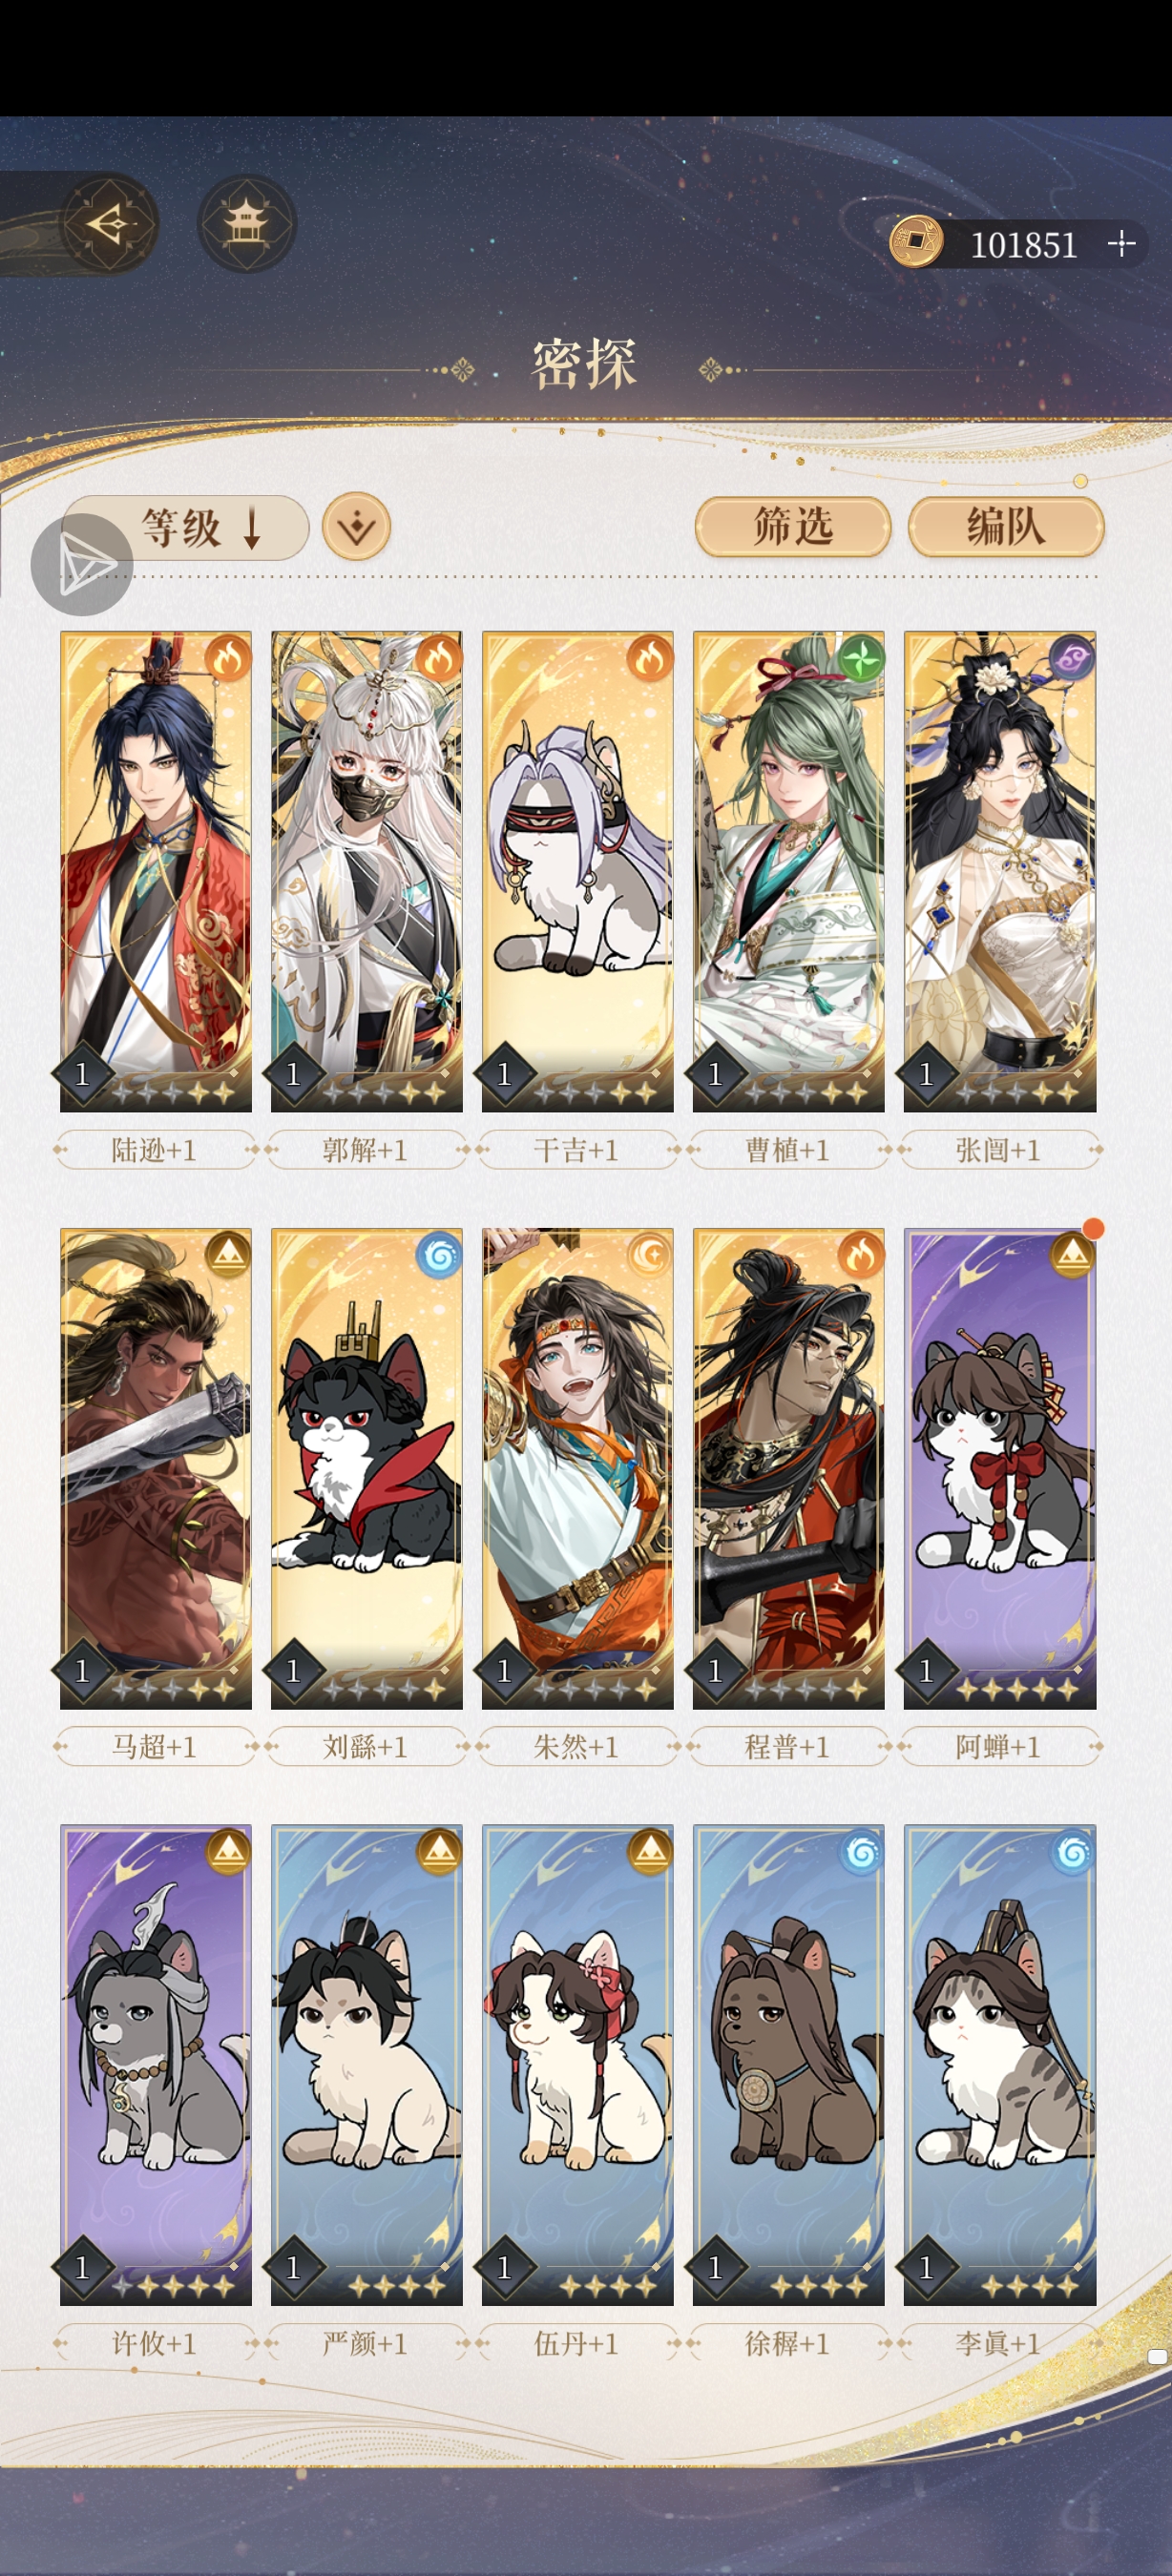Open the 马超 character card
Screen dimensions: 1172x2576
pyautogui.click(x=156, y=1468)
